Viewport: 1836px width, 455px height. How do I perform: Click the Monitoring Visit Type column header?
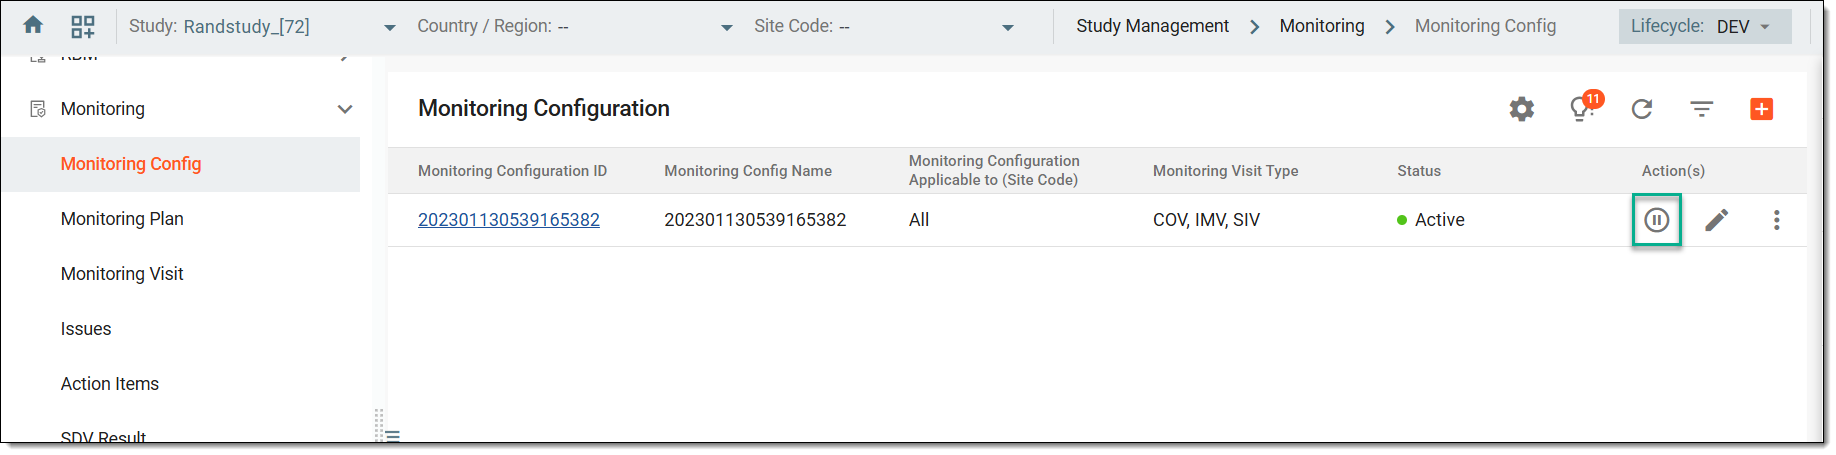[1225, 171]
